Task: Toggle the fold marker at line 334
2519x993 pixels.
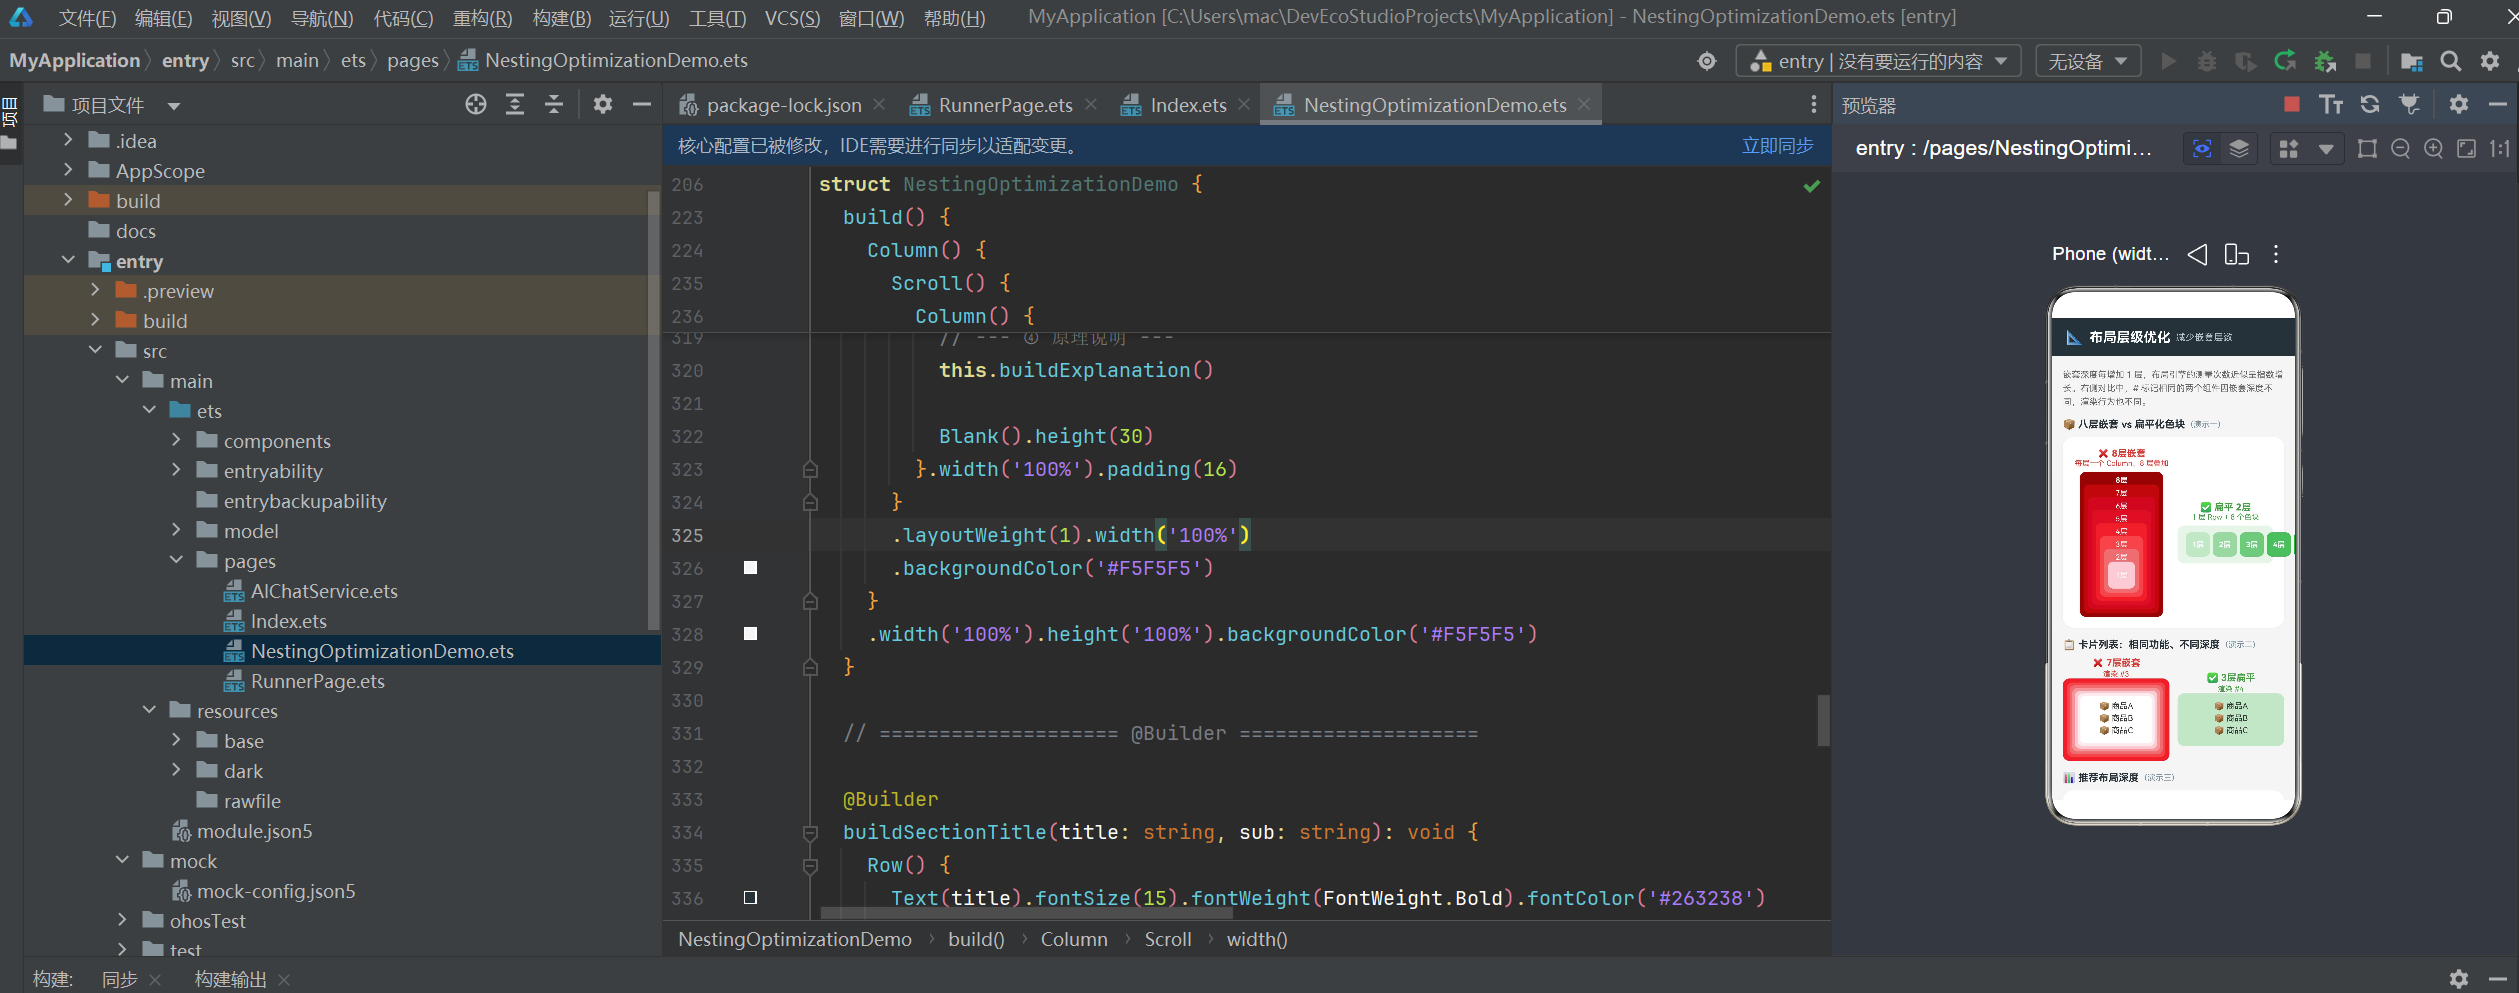Action: point(810,832)
